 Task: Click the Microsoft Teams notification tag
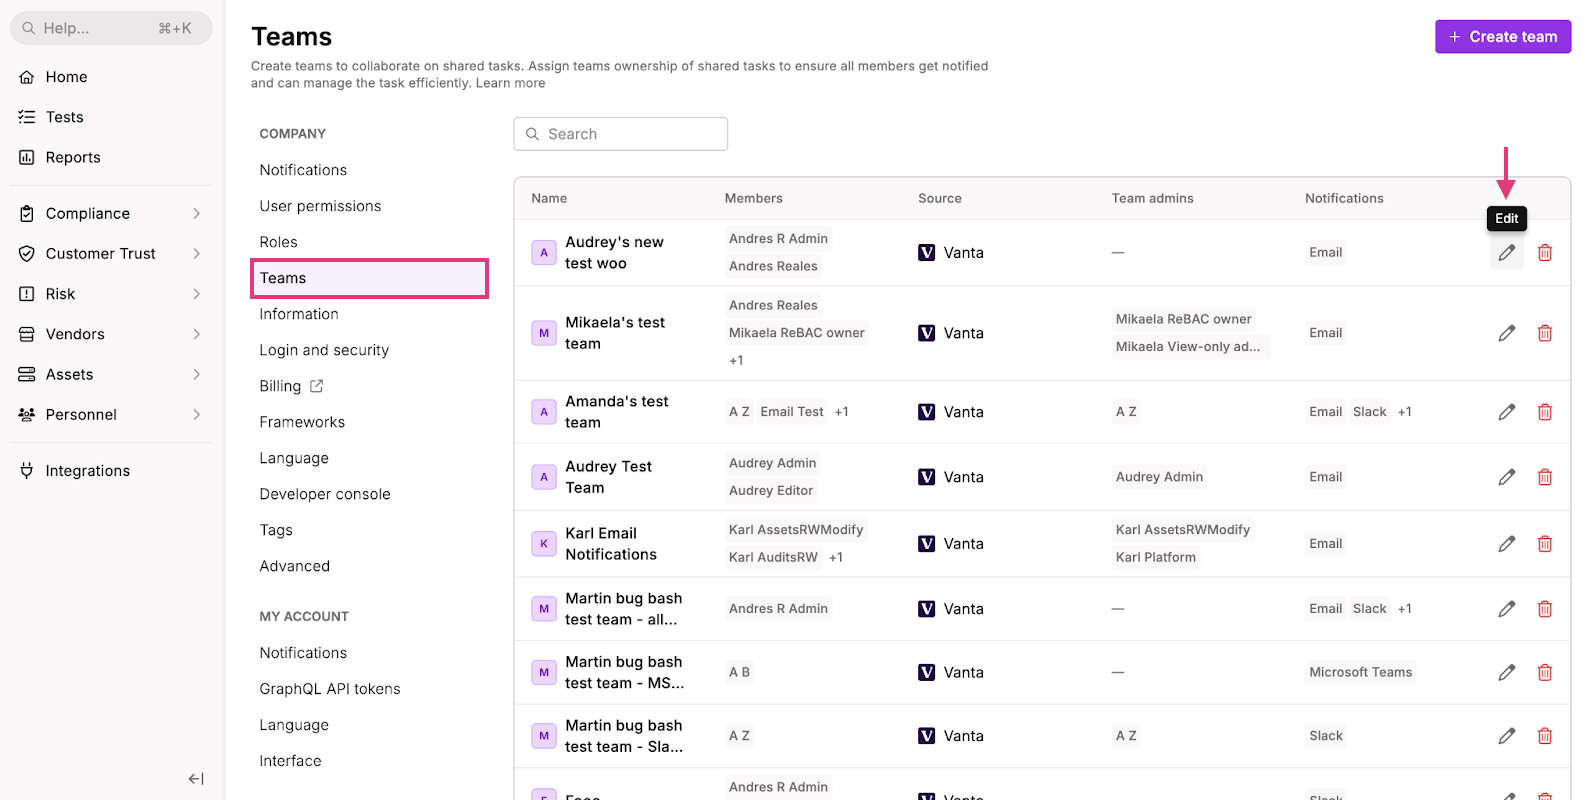click(x=1360, y=673)
